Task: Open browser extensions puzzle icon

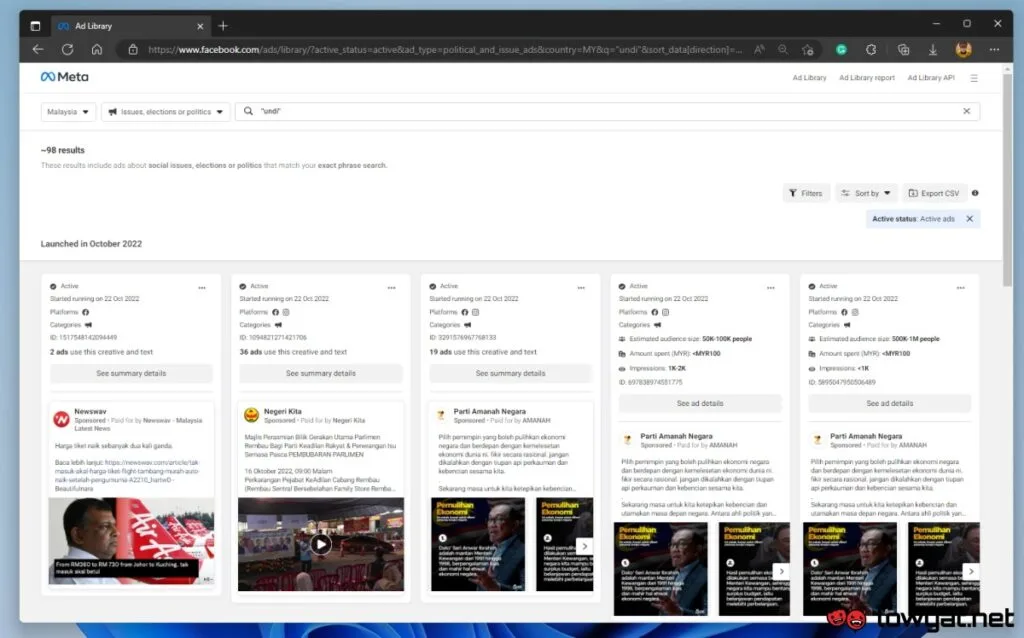Action: [x=871, y=50]
